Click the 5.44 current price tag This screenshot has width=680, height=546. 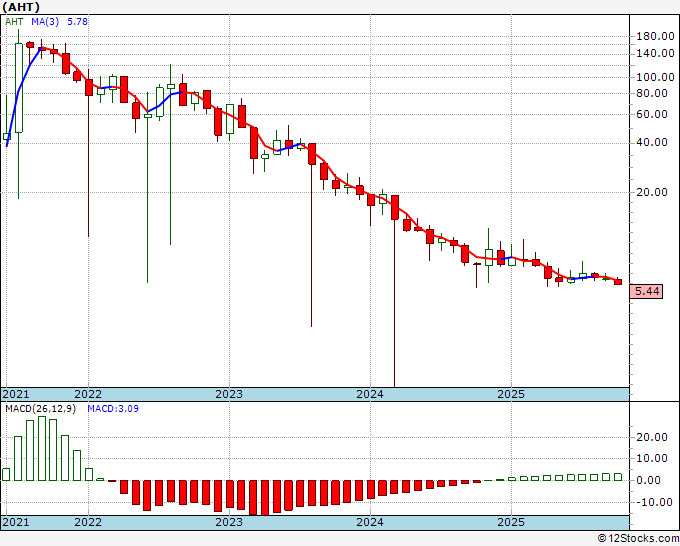[647, 291]
